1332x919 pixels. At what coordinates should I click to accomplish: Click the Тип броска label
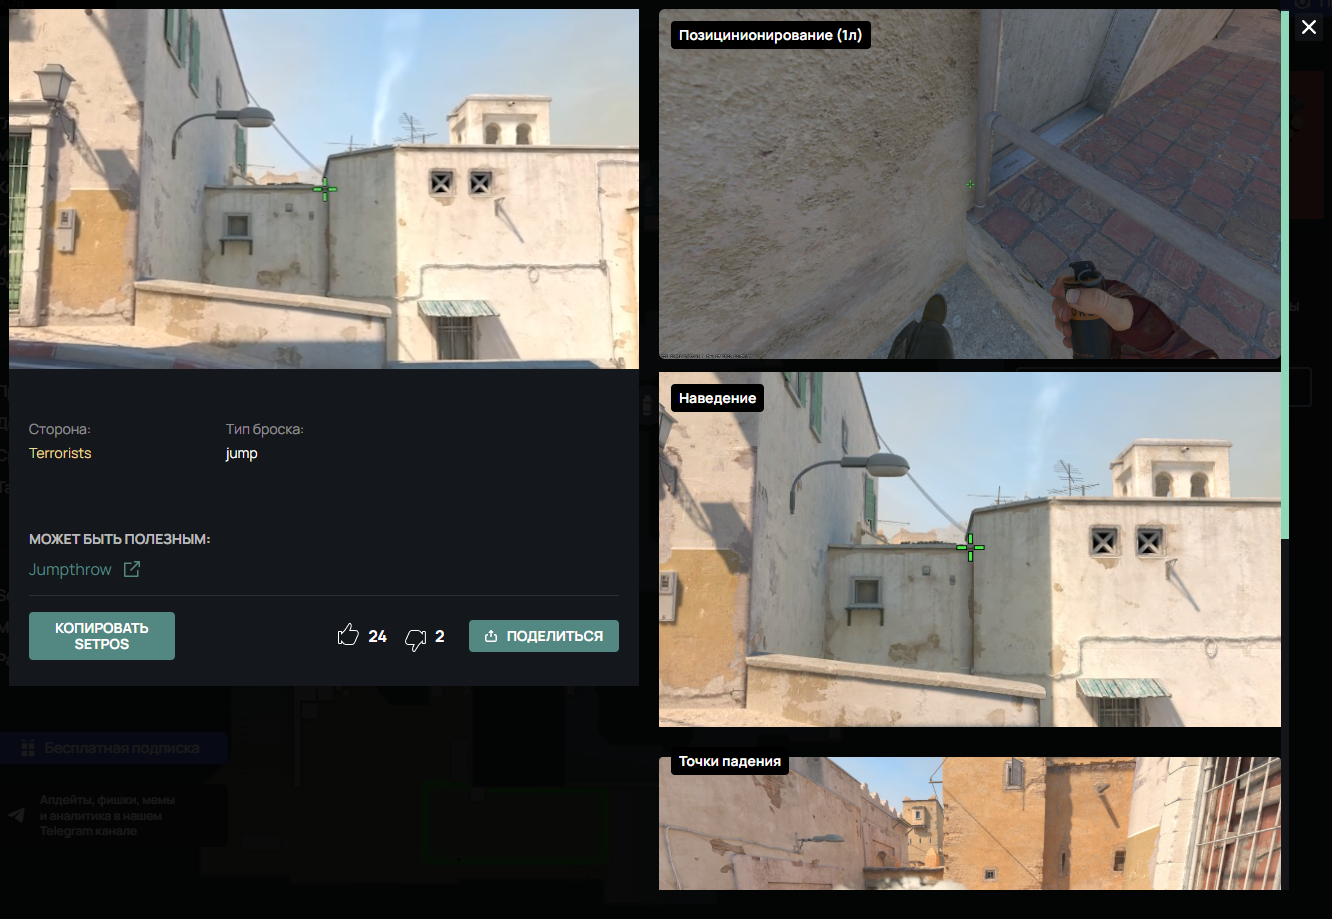[265, 429]
